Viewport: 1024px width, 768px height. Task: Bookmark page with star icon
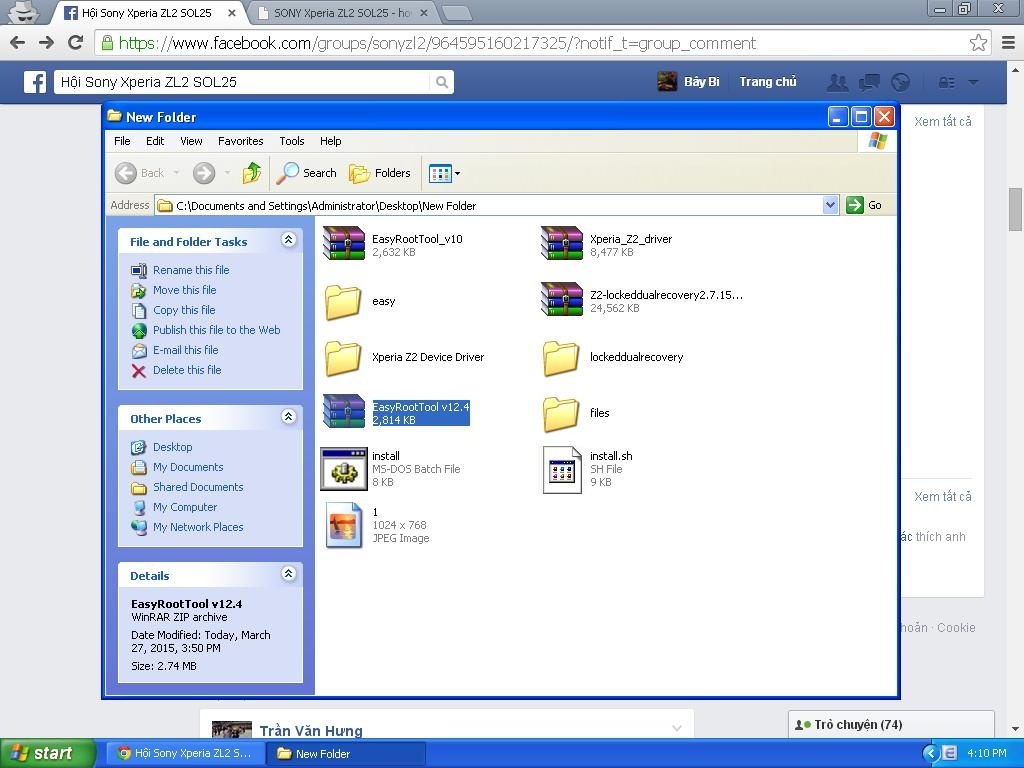point(978,43)
